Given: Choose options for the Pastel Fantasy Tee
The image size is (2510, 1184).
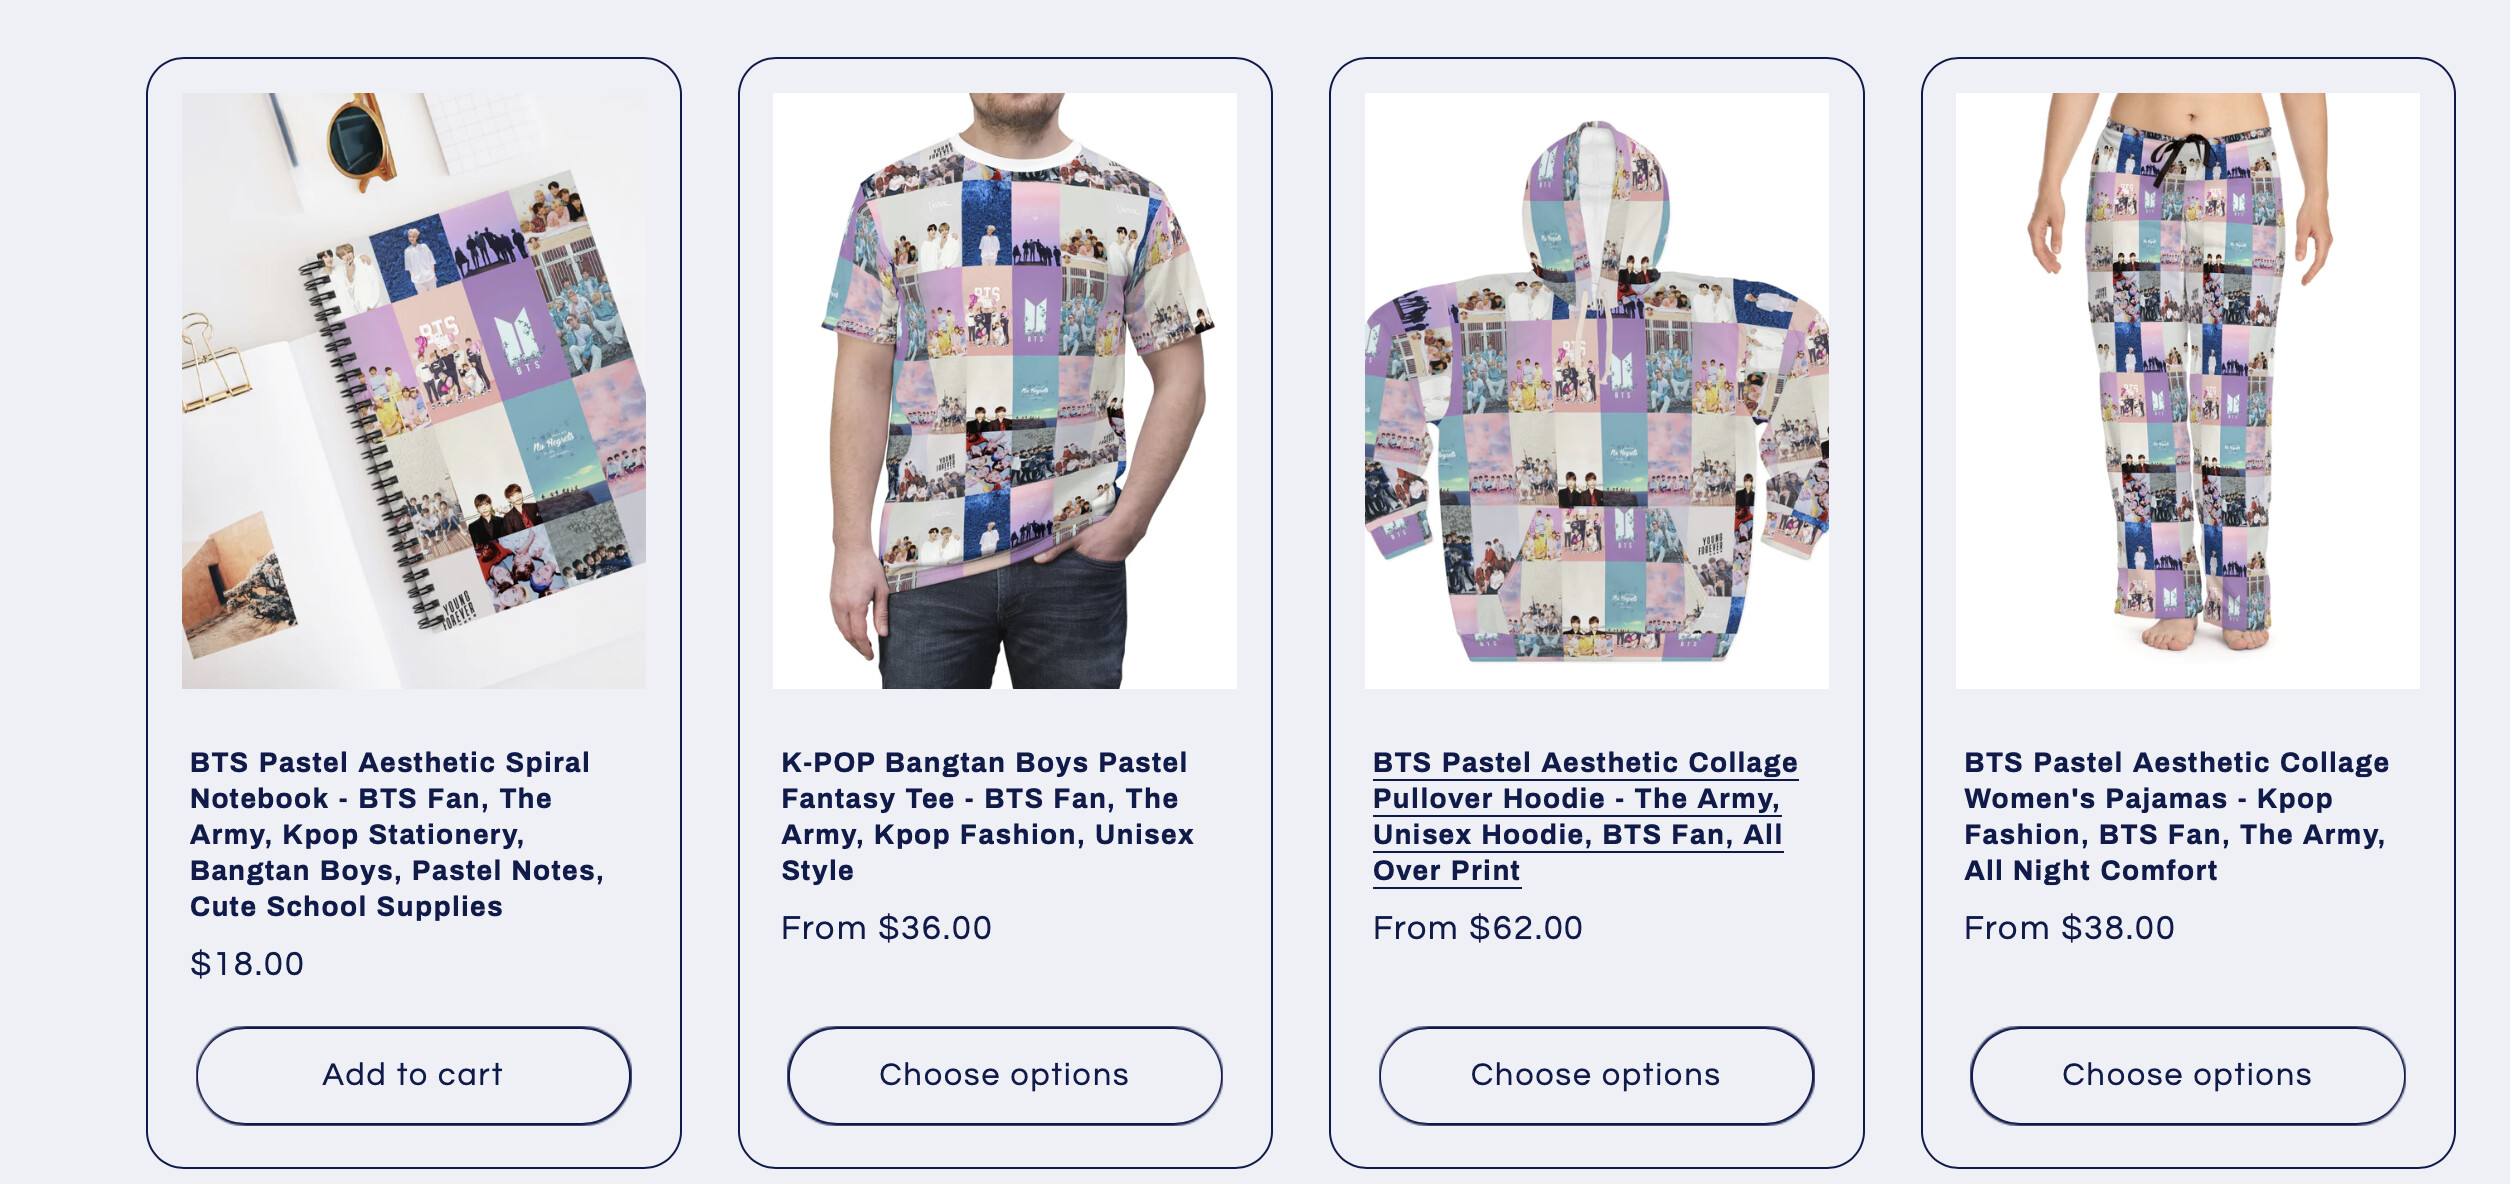Looking at the screenshot, I should click(x=1004, y=1075).
